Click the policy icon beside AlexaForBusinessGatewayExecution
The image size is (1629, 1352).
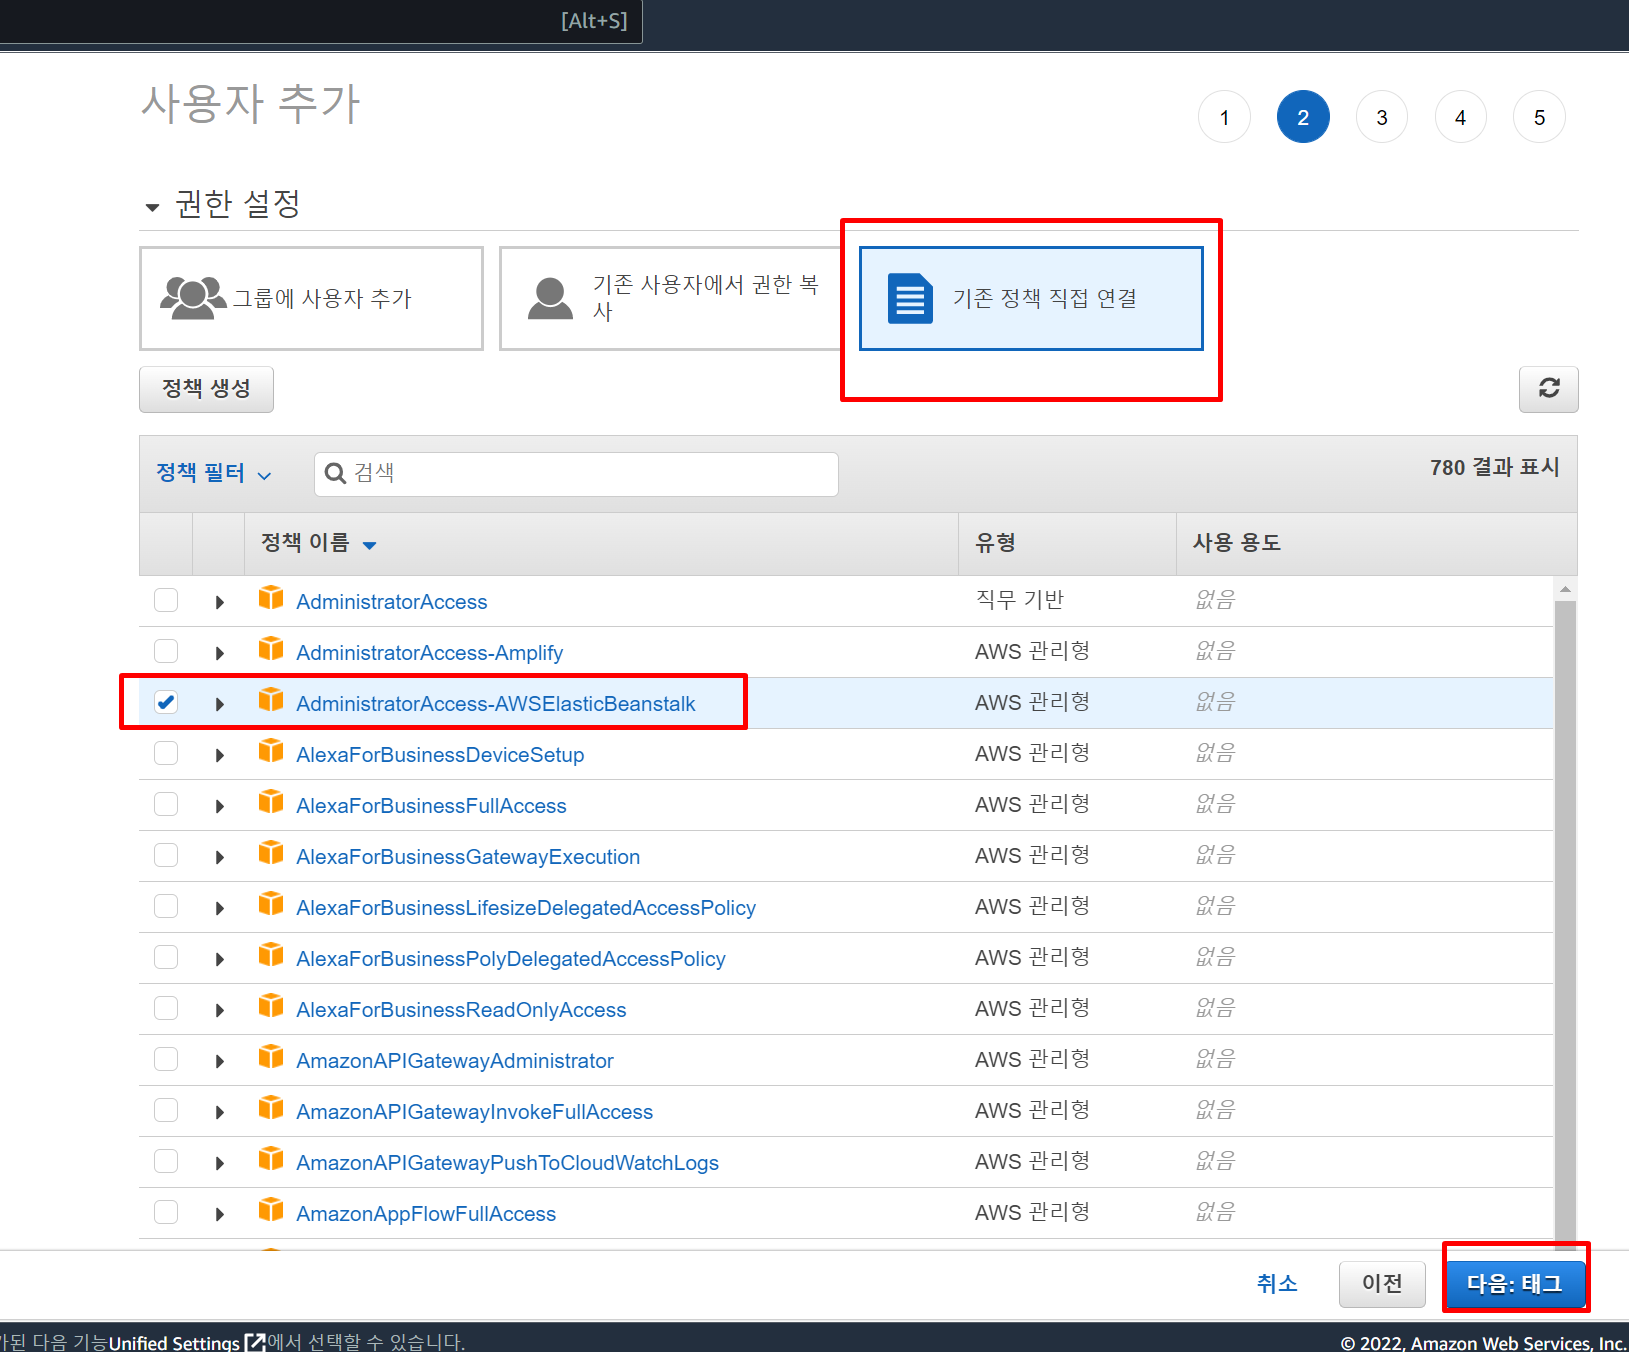(271, 853)
